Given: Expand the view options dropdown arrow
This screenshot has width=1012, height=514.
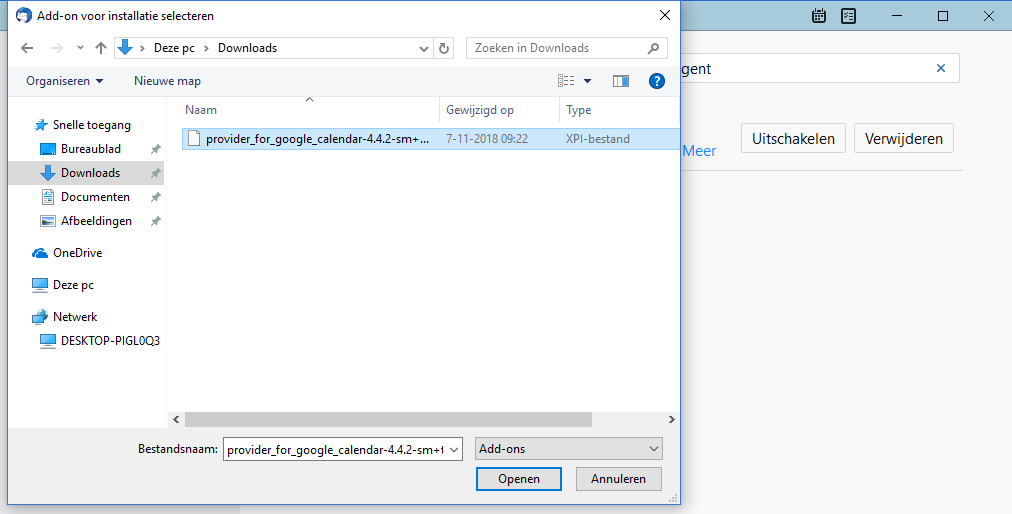Looking at the screenshot, I should [x=587, y=81].
